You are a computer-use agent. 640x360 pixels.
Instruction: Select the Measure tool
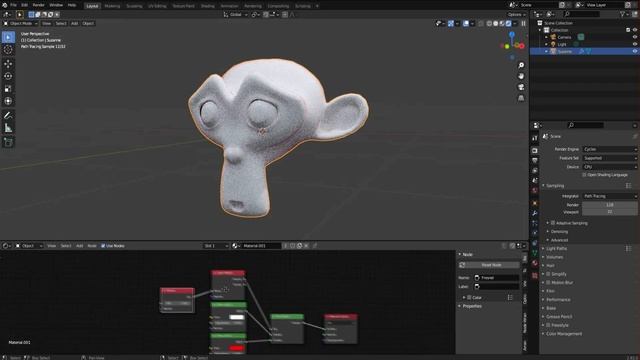[8, 128]
